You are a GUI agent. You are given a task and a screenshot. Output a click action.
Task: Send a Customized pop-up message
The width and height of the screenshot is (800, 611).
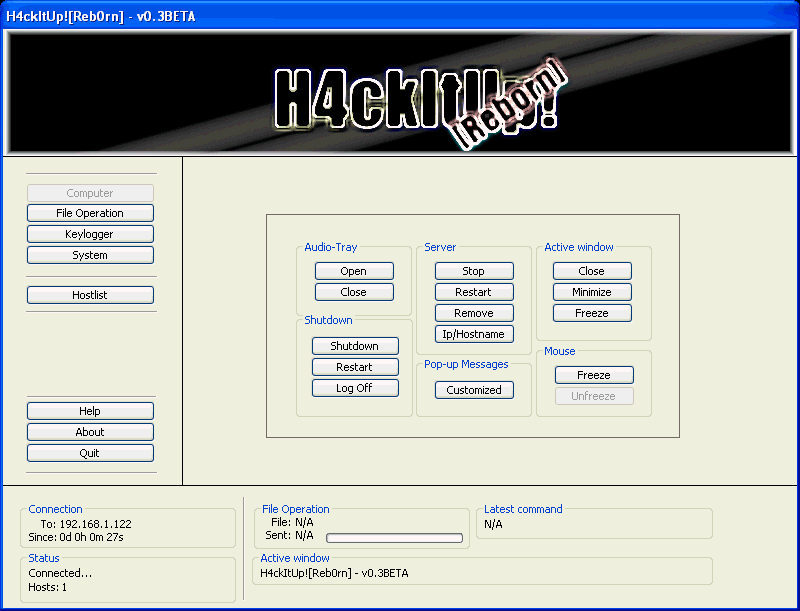[x=474, y=389]
